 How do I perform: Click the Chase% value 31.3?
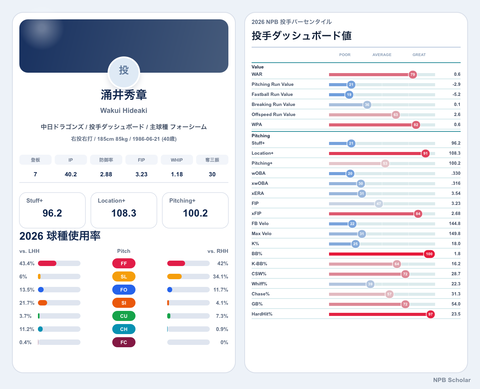click(456, 294)
